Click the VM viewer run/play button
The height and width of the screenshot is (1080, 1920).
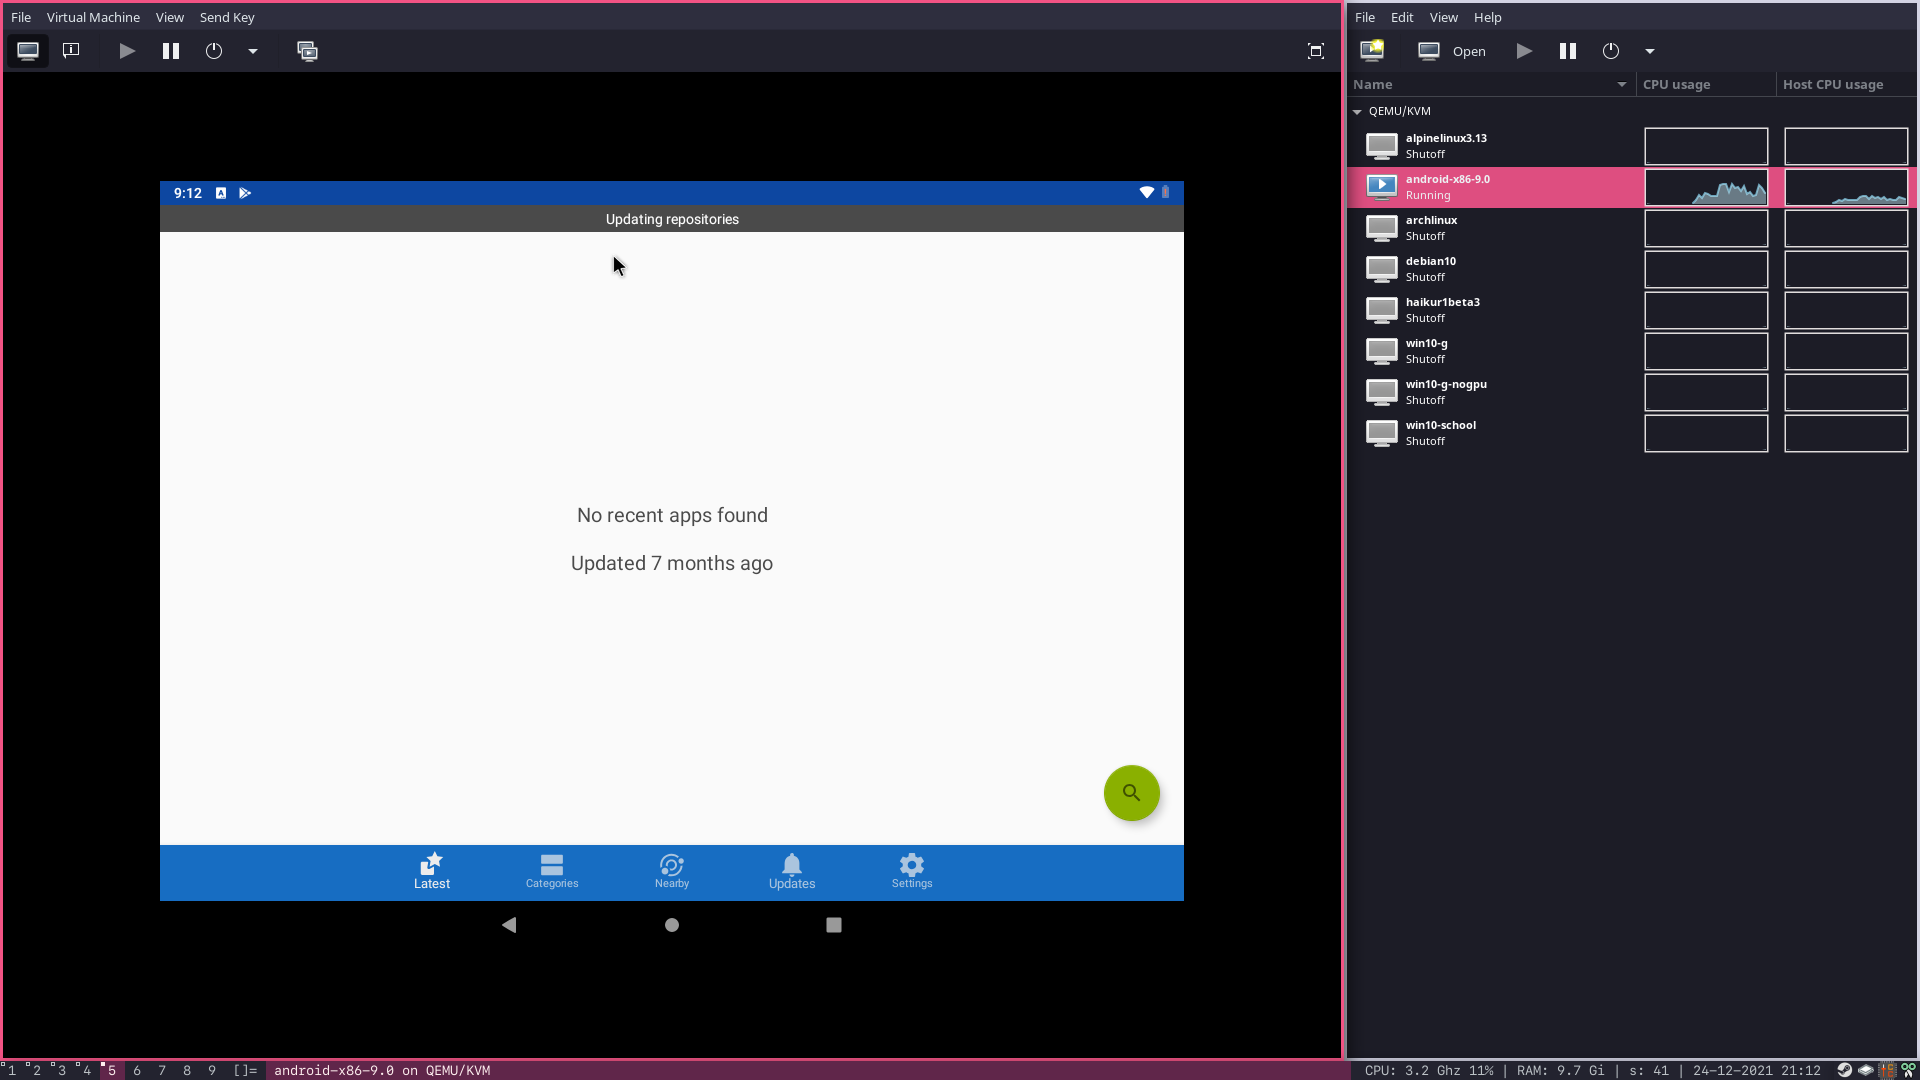[127, 51]
